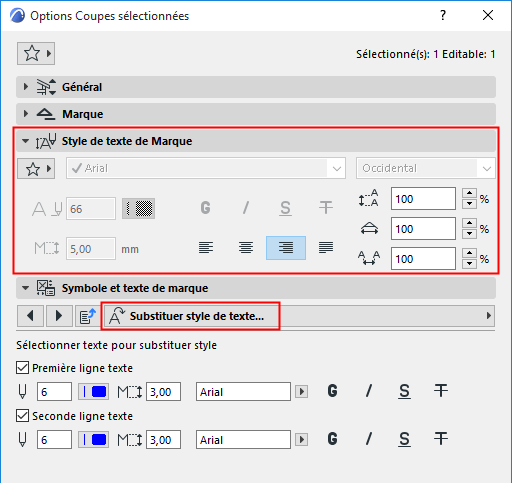The height and width of the screenshot is (483, 512).
Task: Open the Arial font dropdown in Style panel
Action: 206,168
